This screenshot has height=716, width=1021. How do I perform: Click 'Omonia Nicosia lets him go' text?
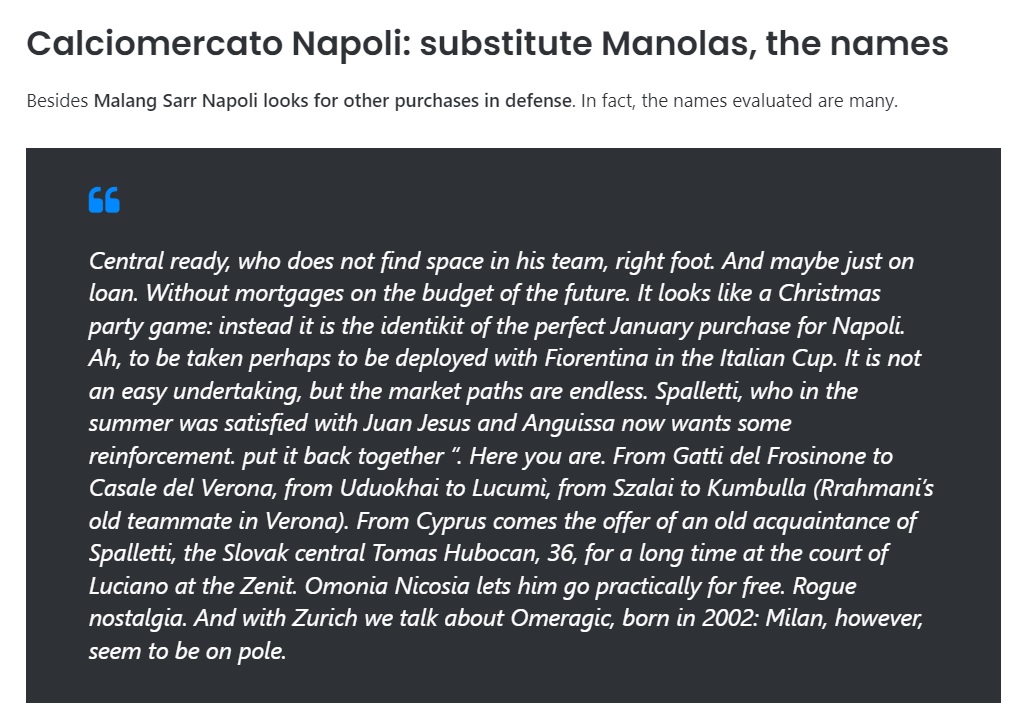click(447, 586)
